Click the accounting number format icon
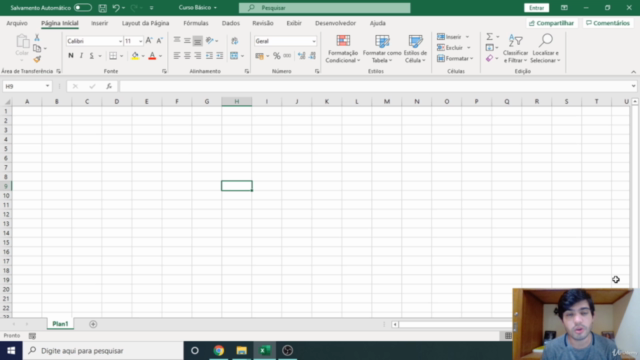 coord(259,56)
